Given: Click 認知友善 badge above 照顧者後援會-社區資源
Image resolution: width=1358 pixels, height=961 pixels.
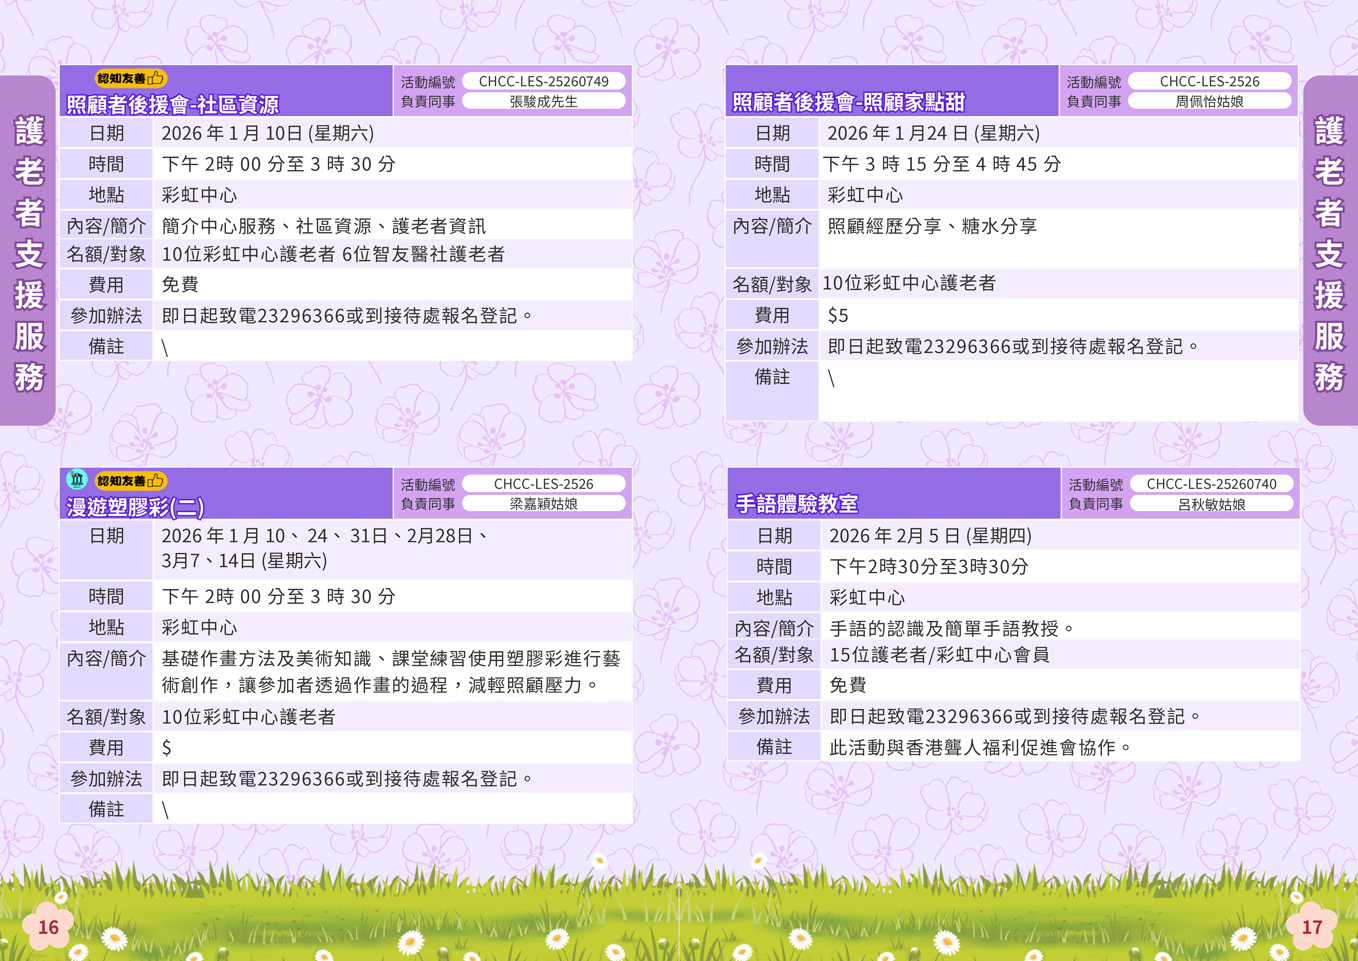Looking at the screenshot, I should 130,78.
